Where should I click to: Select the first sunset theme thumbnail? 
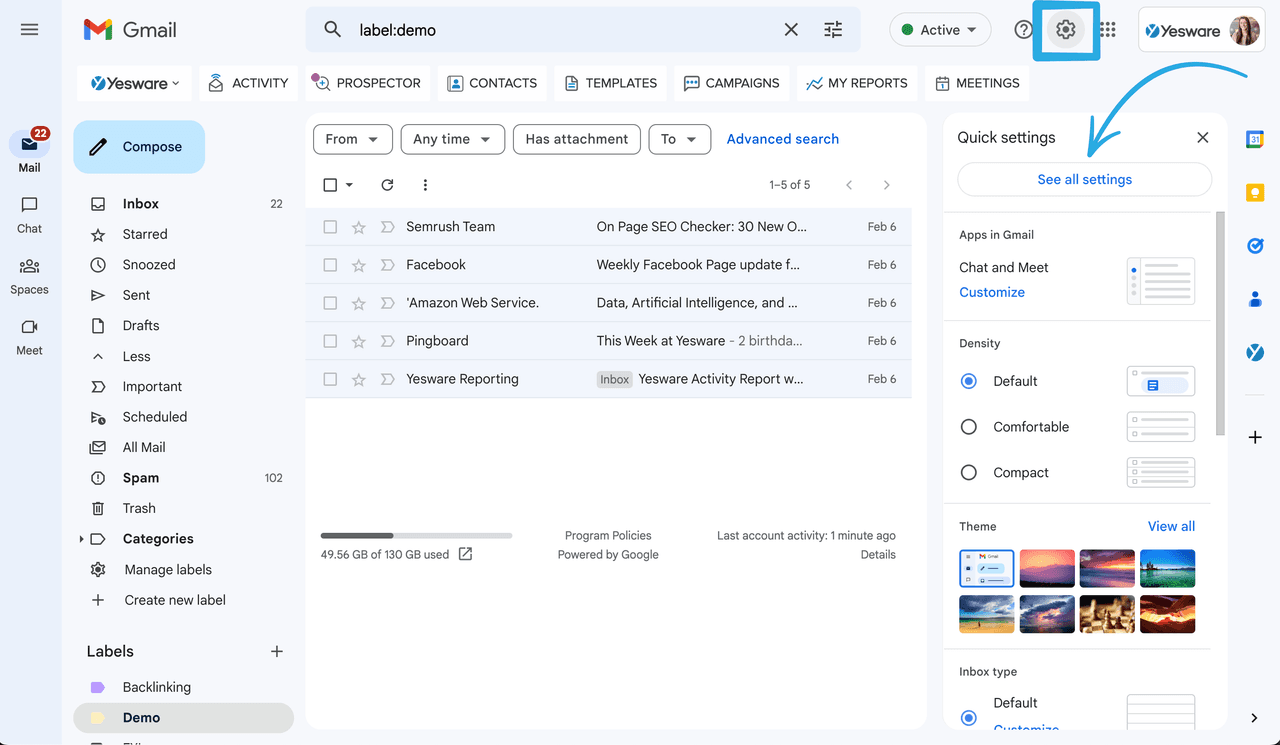[1047, 568]
